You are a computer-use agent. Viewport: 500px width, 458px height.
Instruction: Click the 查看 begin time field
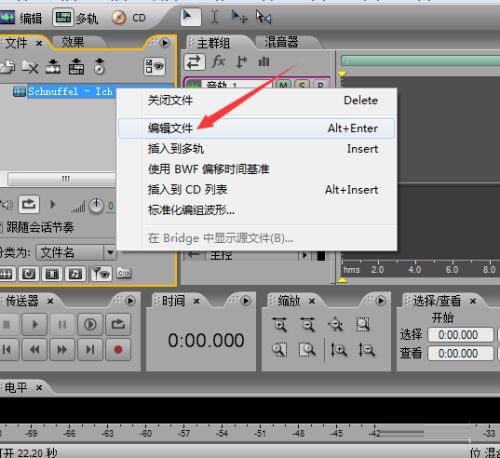(461, 353)
